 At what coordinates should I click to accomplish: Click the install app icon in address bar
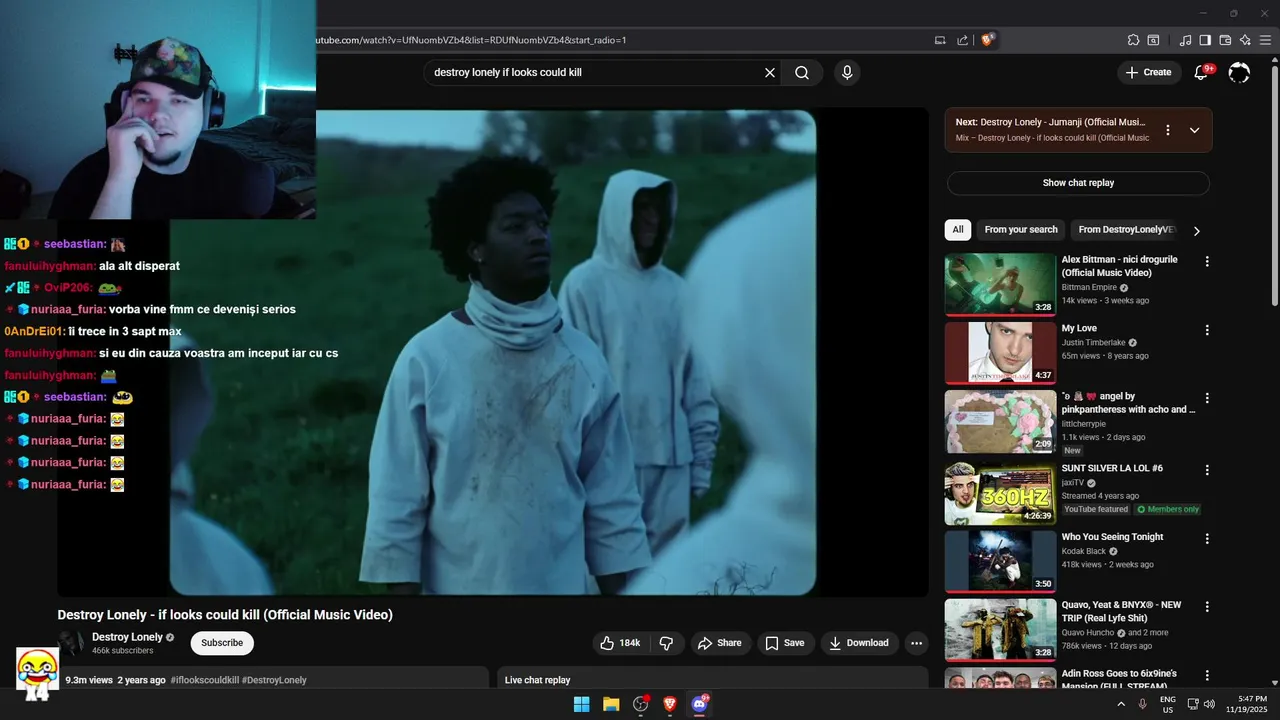coord(940,40)
